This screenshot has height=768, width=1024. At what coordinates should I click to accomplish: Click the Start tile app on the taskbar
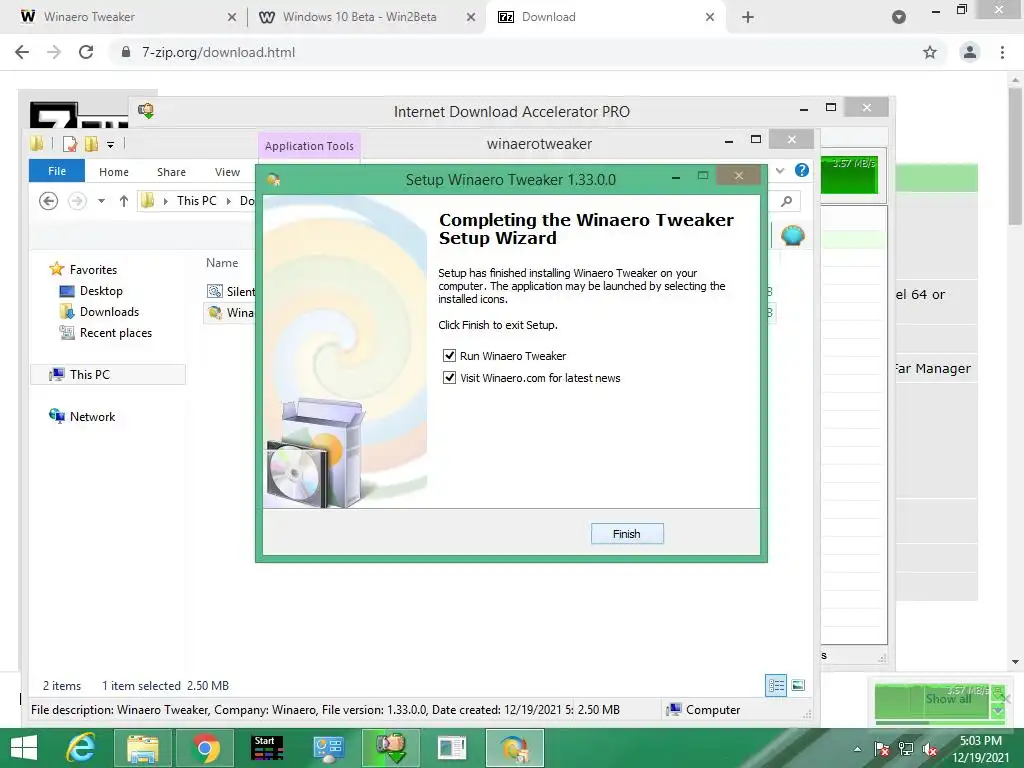coord(267,748)
